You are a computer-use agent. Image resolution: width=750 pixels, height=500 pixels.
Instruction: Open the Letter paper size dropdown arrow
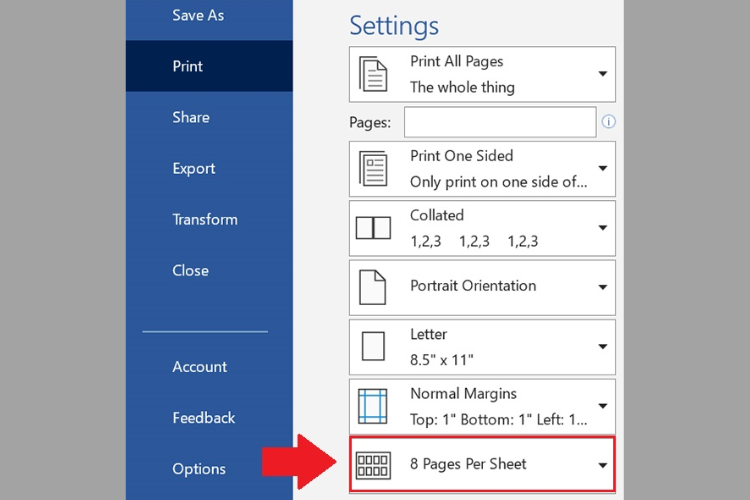point(603,346)
